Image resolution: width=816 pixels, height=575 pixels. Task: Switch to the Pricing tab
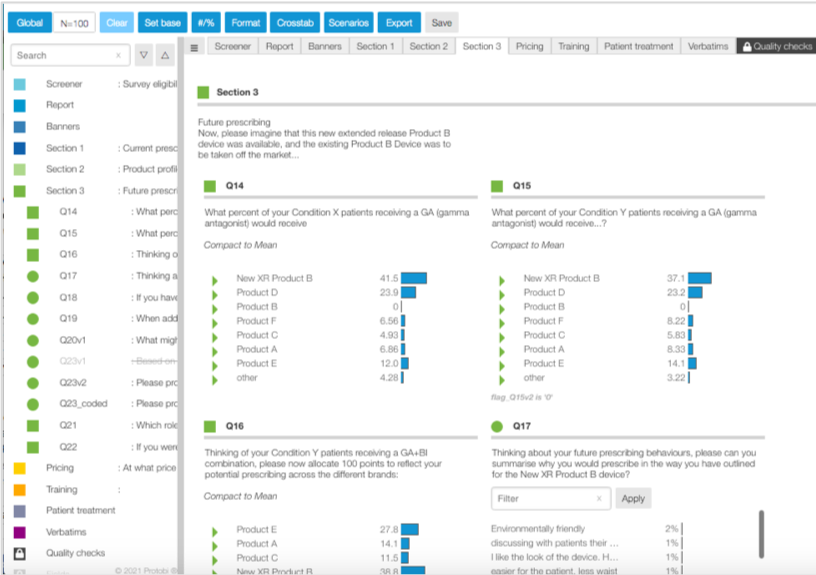click(x=529, y=46)
